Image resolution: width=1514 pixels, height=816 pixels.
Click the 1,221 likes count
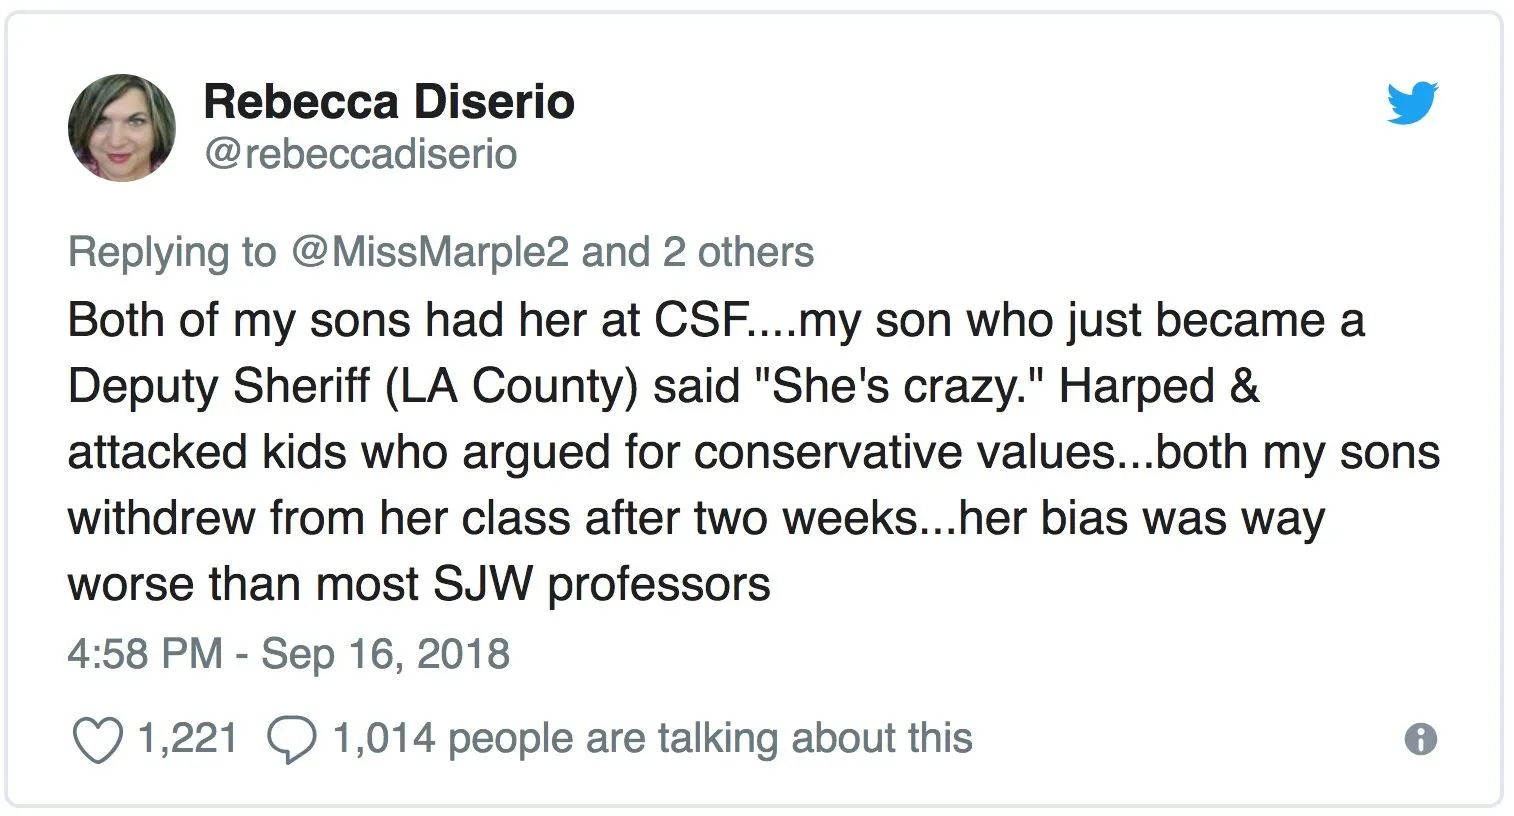[187, 739]
